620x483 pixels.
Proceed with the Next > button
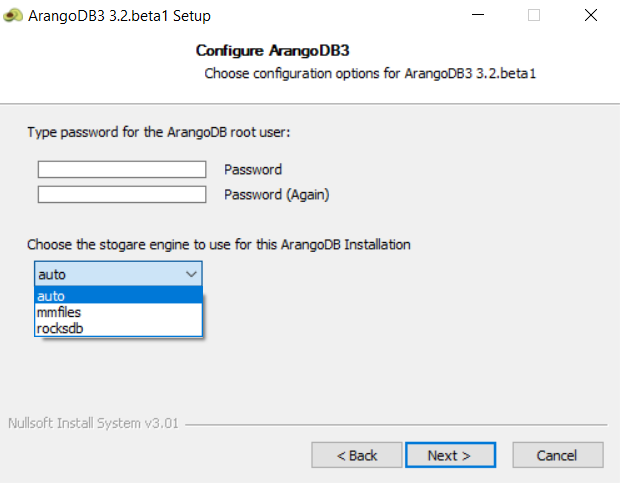(x=449, y=455)
